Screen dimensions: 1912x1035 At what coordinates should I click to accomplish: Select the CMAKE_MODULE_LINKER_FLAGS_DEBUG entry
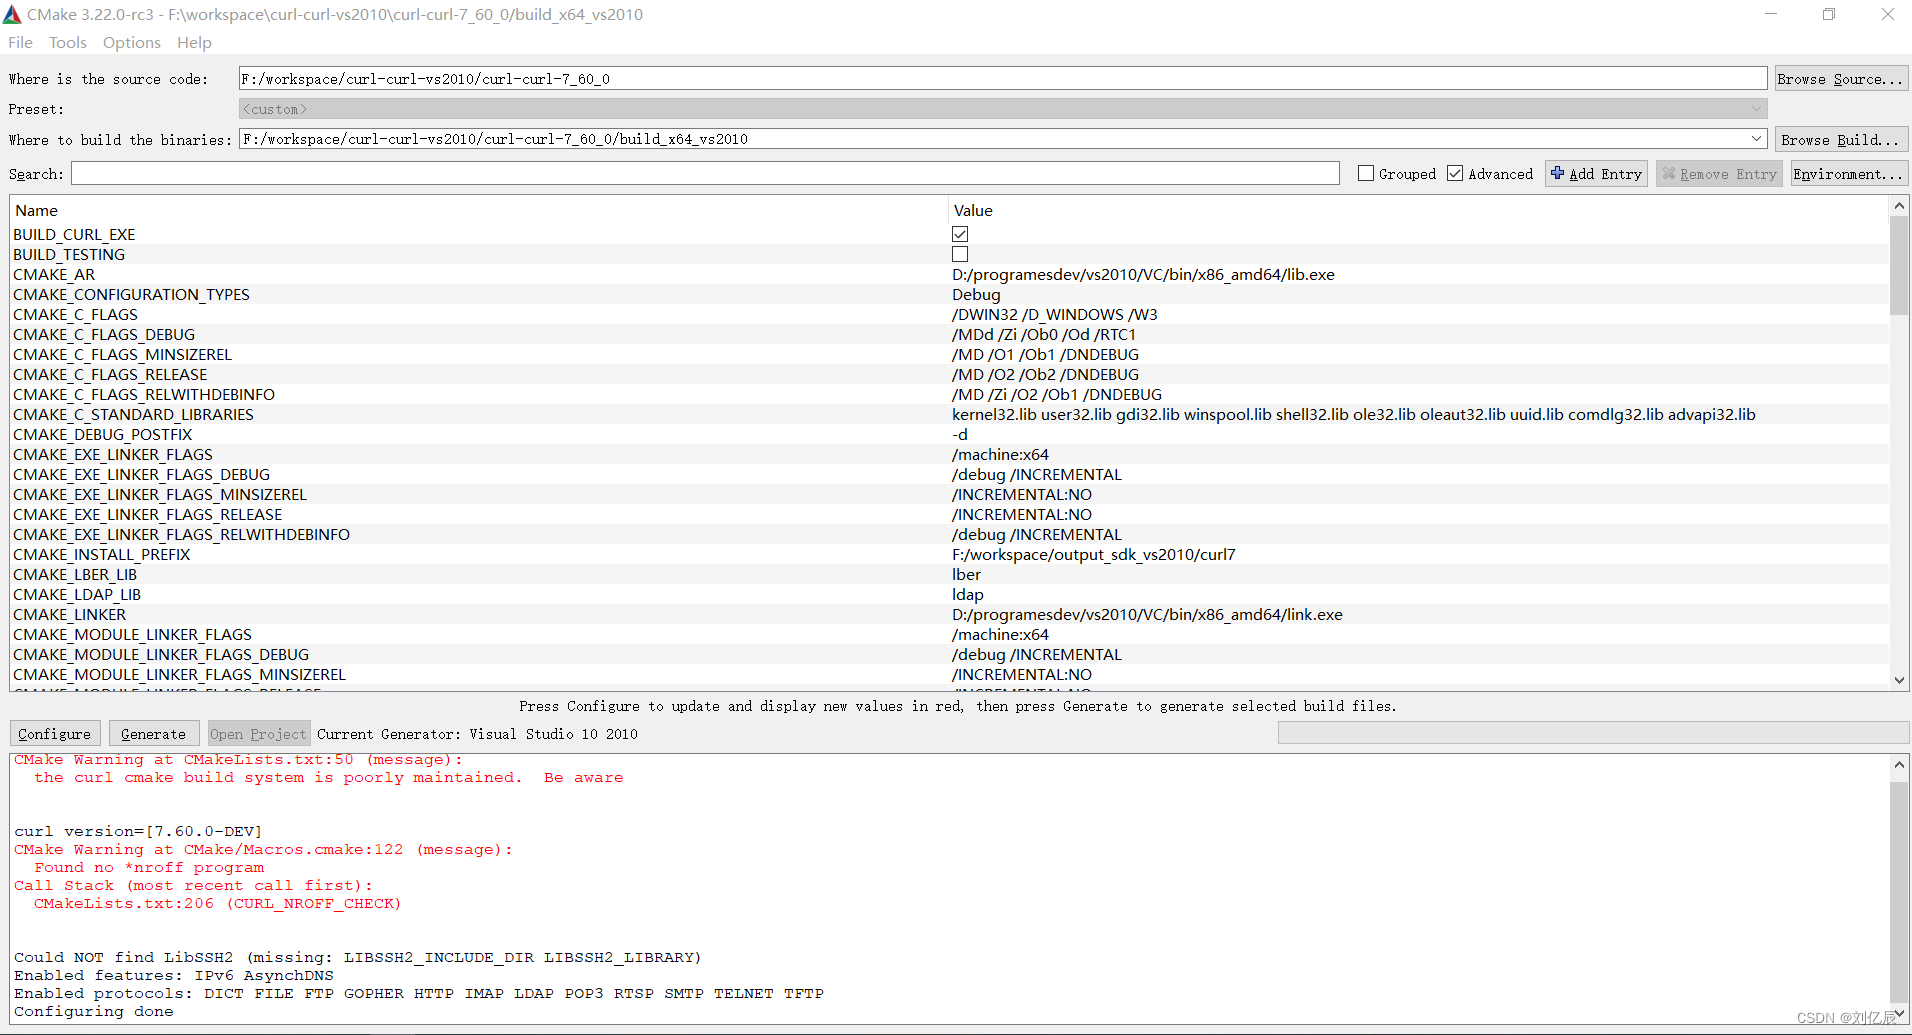[161, 654]
